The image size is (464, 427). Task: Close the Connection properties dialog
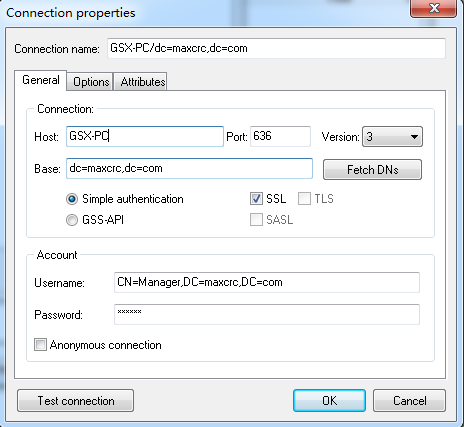point(433,8)
